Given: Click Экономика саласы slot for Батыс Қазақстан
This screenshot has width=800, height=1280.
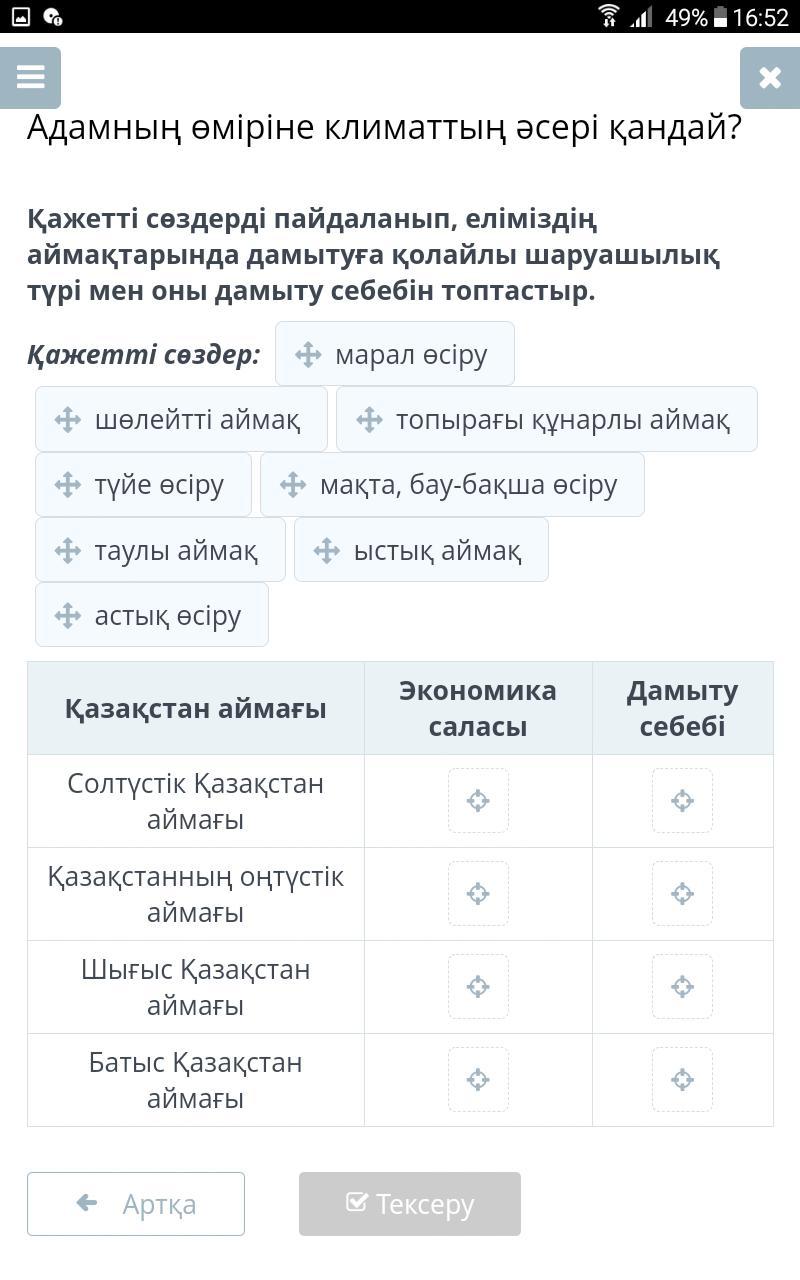Looking at the screenshot, I should coord(478,1080).
